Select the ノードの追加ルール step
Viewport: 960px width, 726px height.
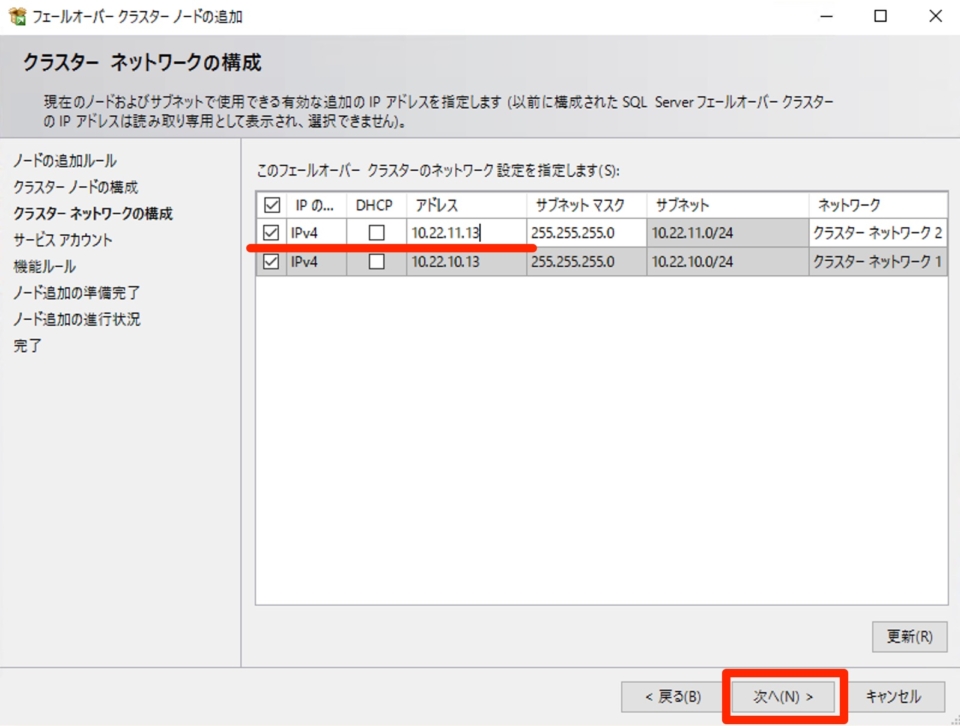(x=65, y=161)
